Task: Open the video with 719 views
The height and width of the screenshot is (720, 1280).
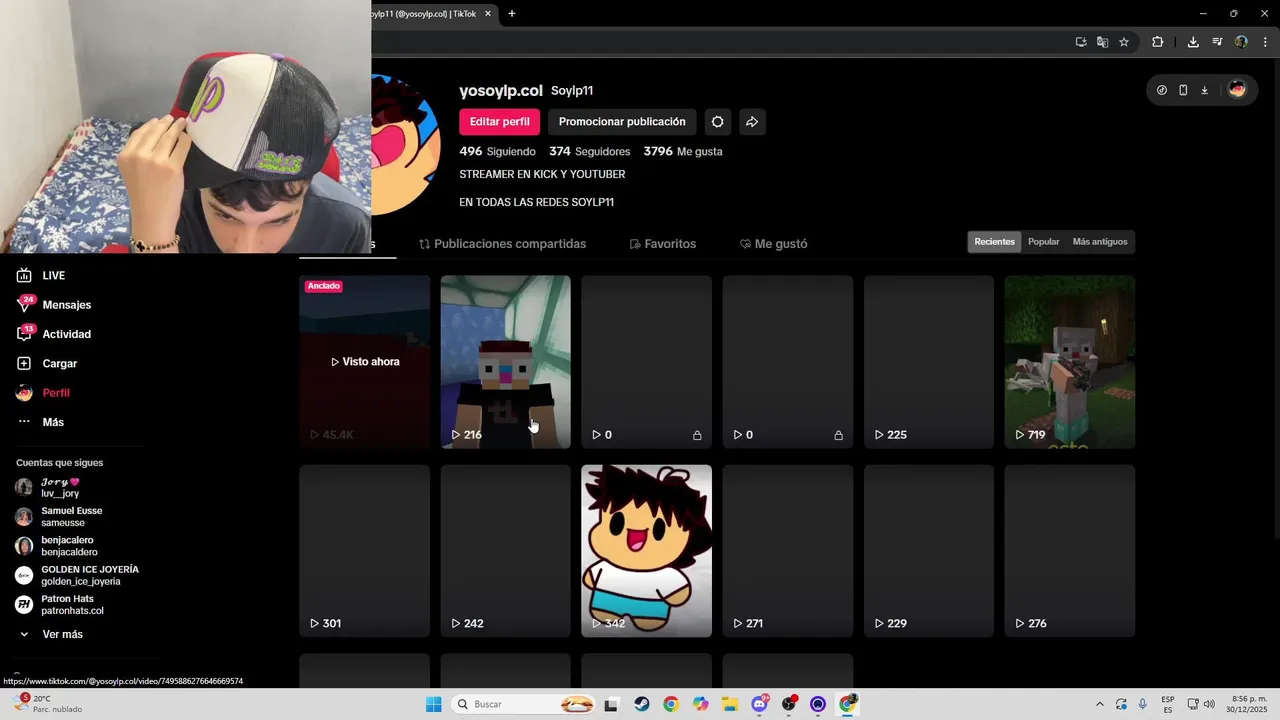Action: pyautogui.click(x=1069, y=362)
